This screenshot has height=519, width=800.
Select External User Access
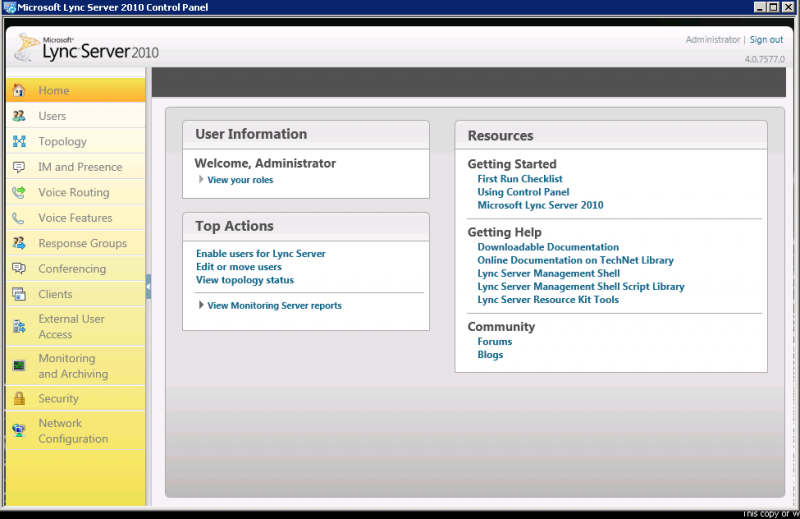(x=76, y=327)
